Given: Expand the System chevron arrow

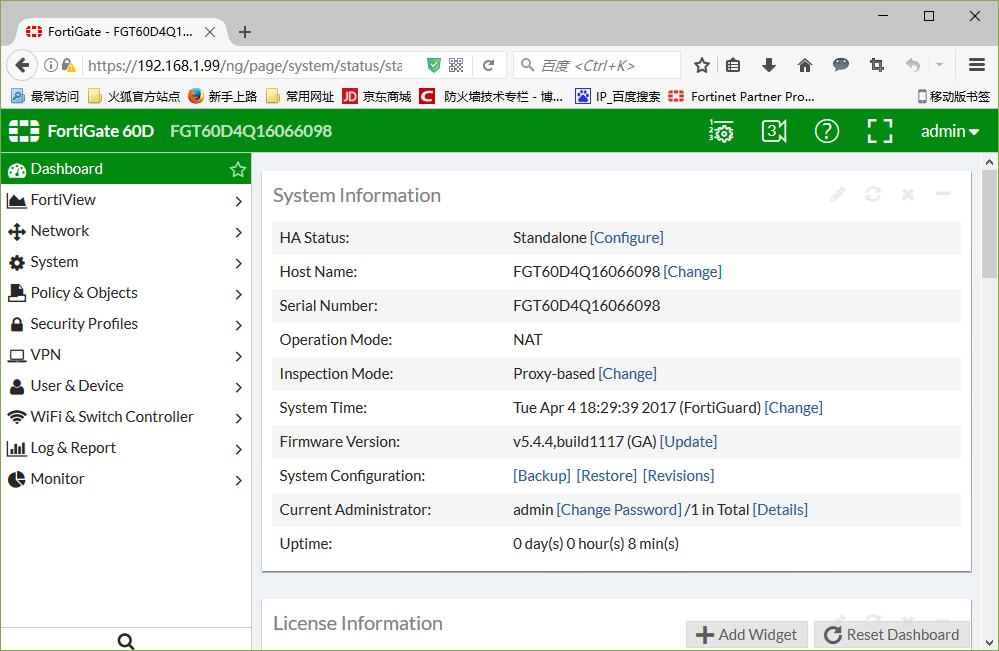Looking at the screenshot, I should click(x=238, y=263).
